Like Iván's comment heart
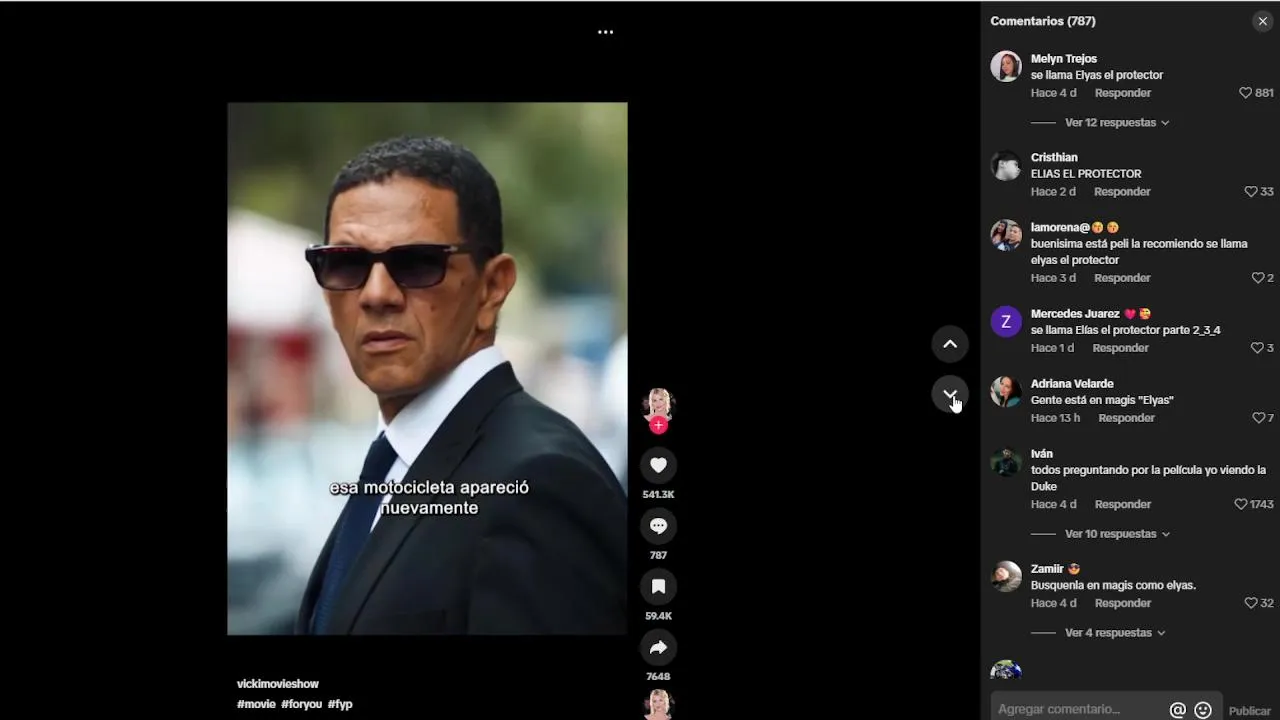The image size is (1280, 720). (x=1241, y=505)
